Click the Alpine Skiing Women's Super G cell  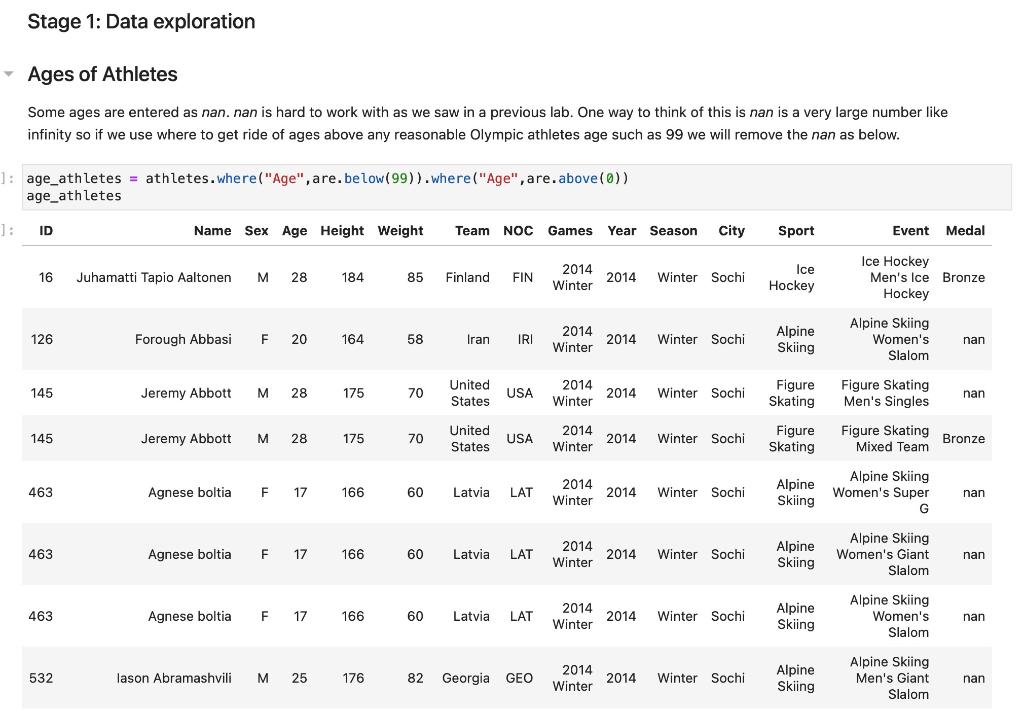tap(881, 492)
